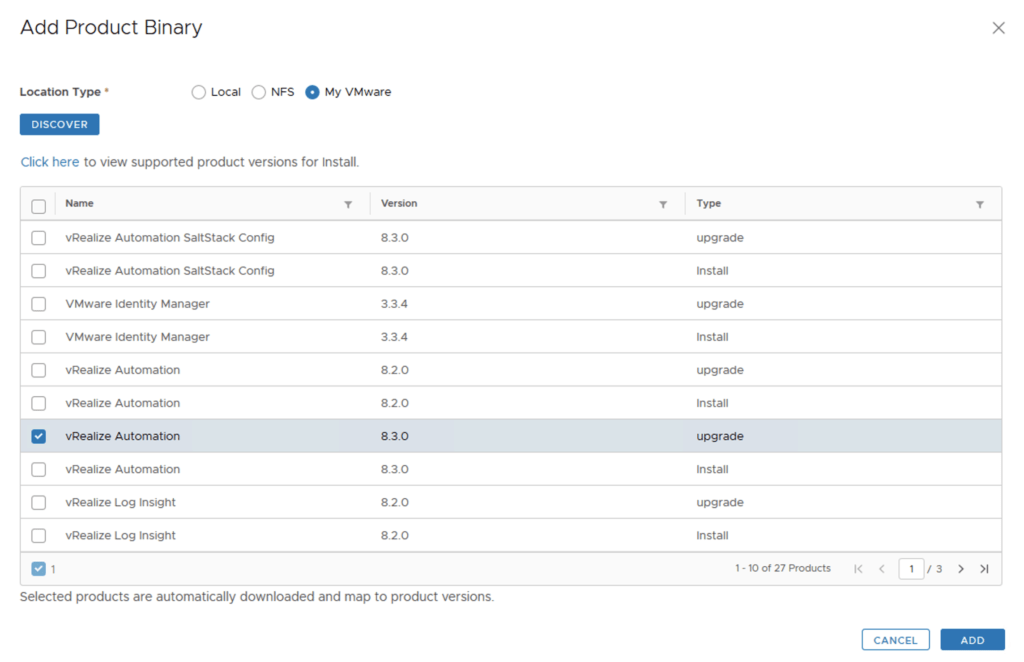This screenshot has height=662, width=1024.
Task: Toggle the select-all header checkbox
Action: click(x=38, y=206)
